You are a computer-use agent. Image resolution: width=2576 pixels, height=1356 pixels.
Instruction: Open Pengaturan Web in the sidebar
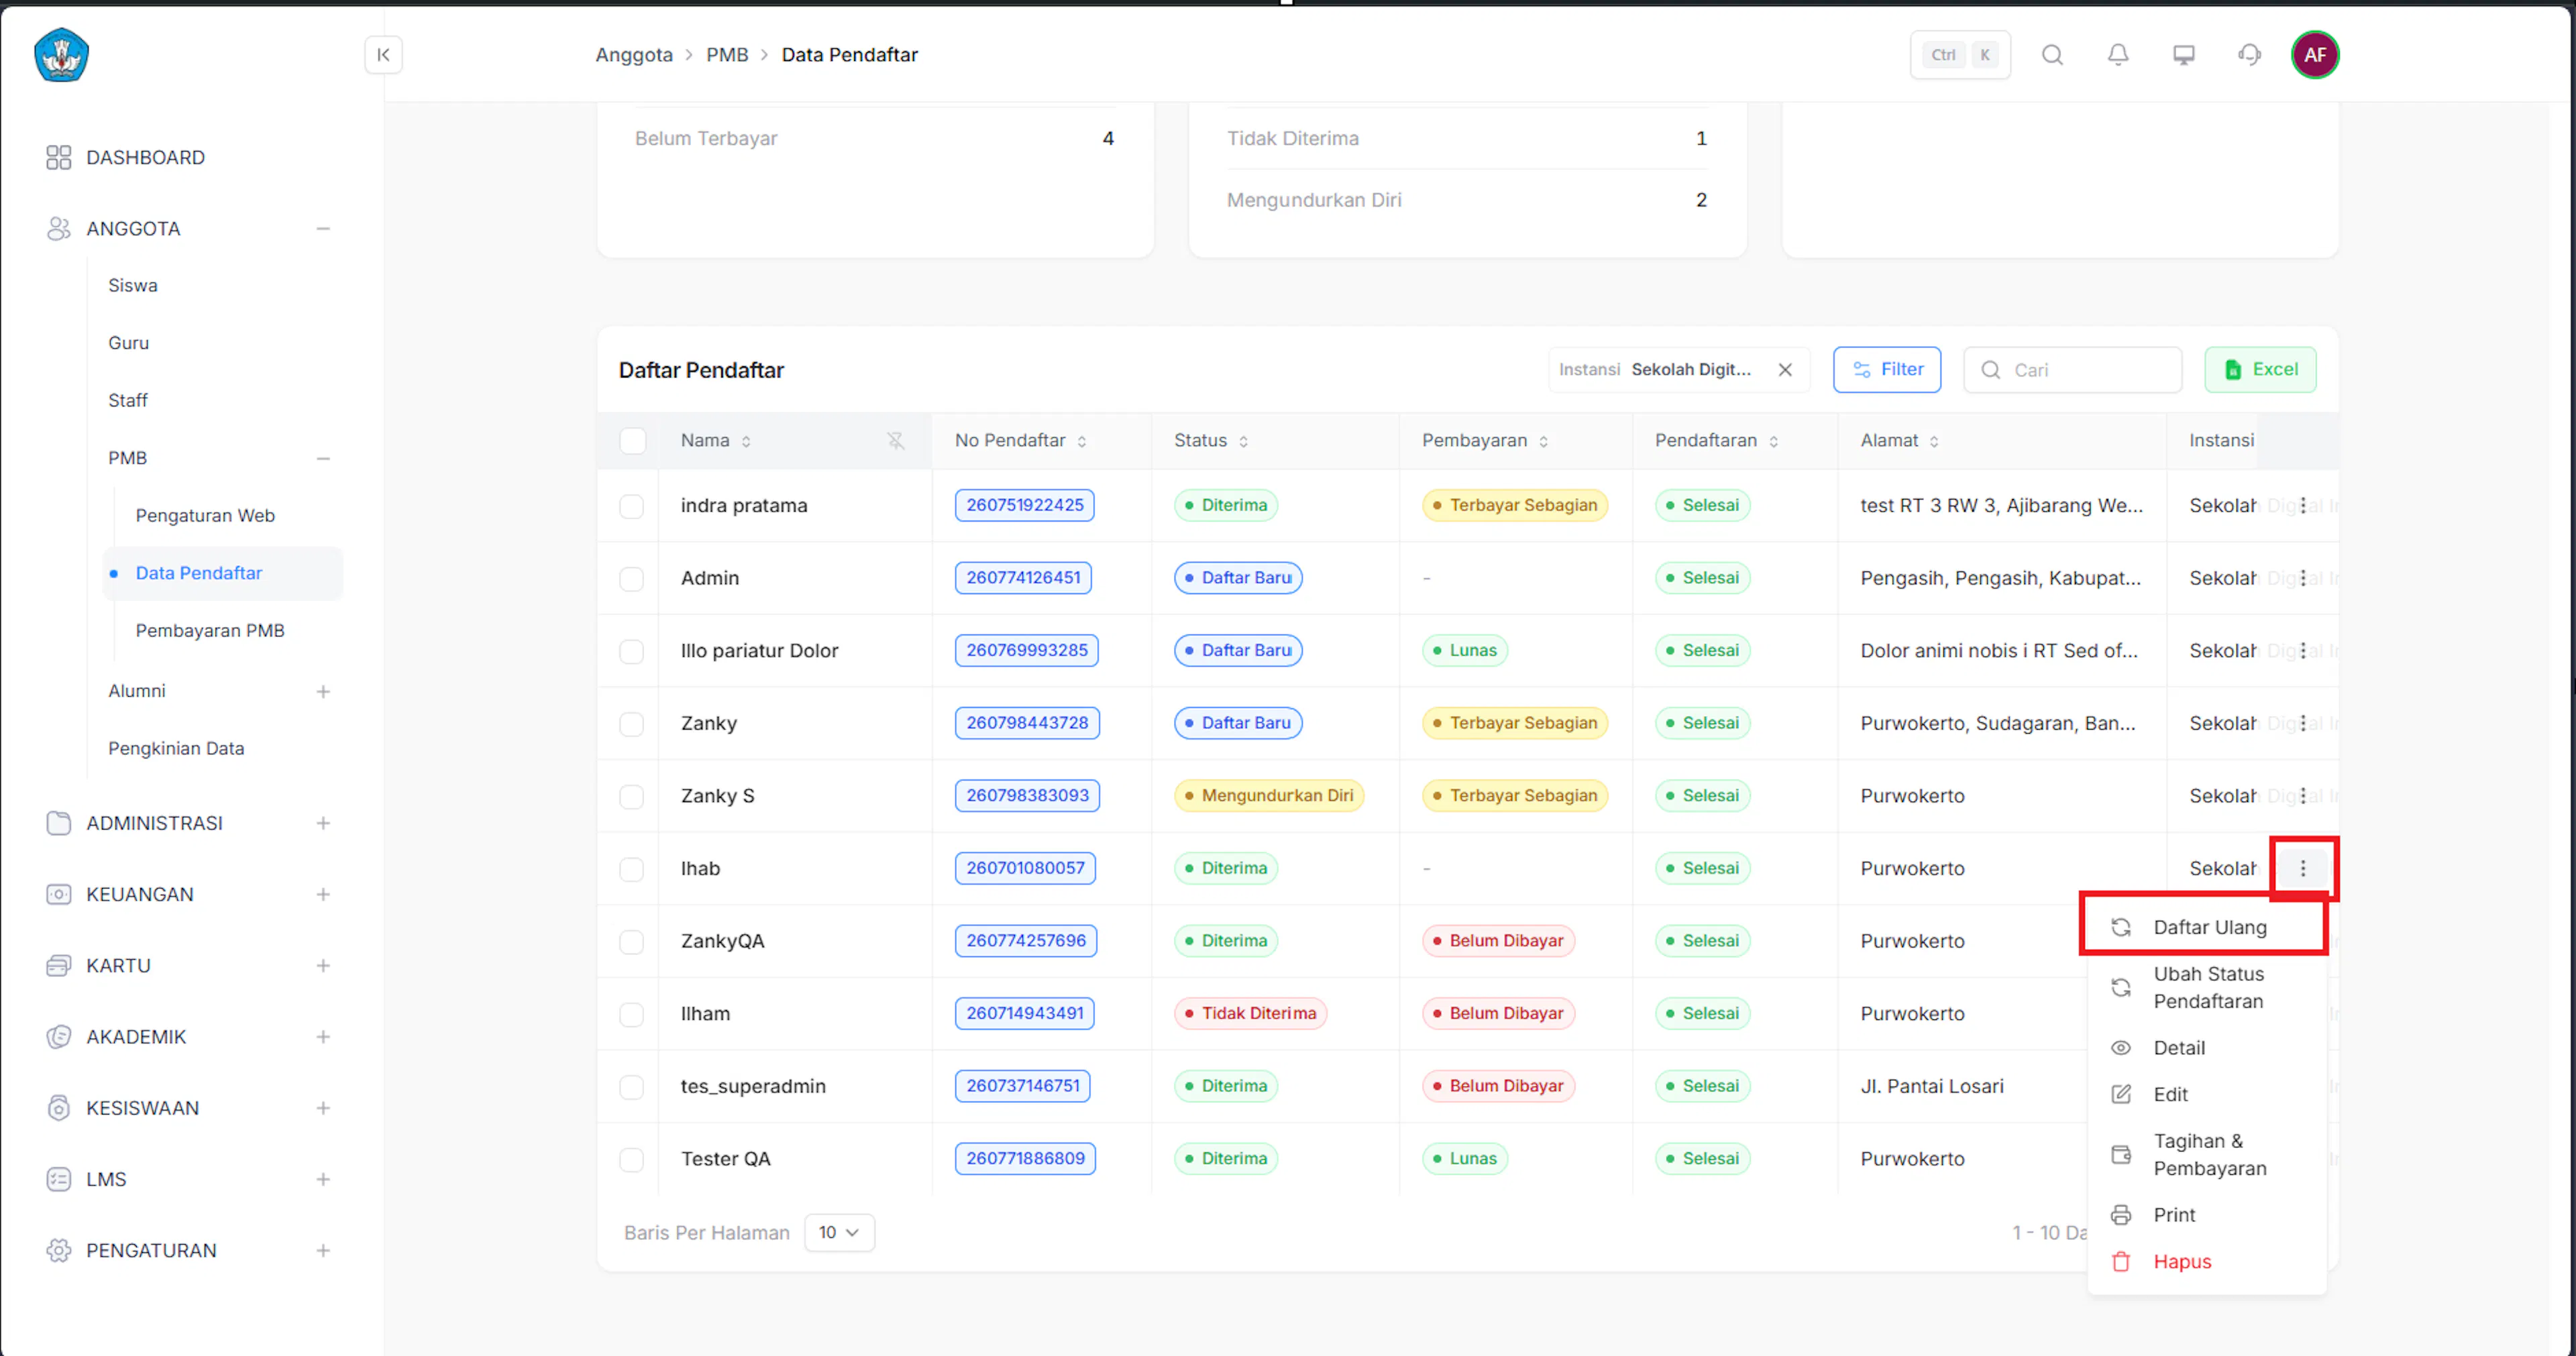tap(205, 516)
